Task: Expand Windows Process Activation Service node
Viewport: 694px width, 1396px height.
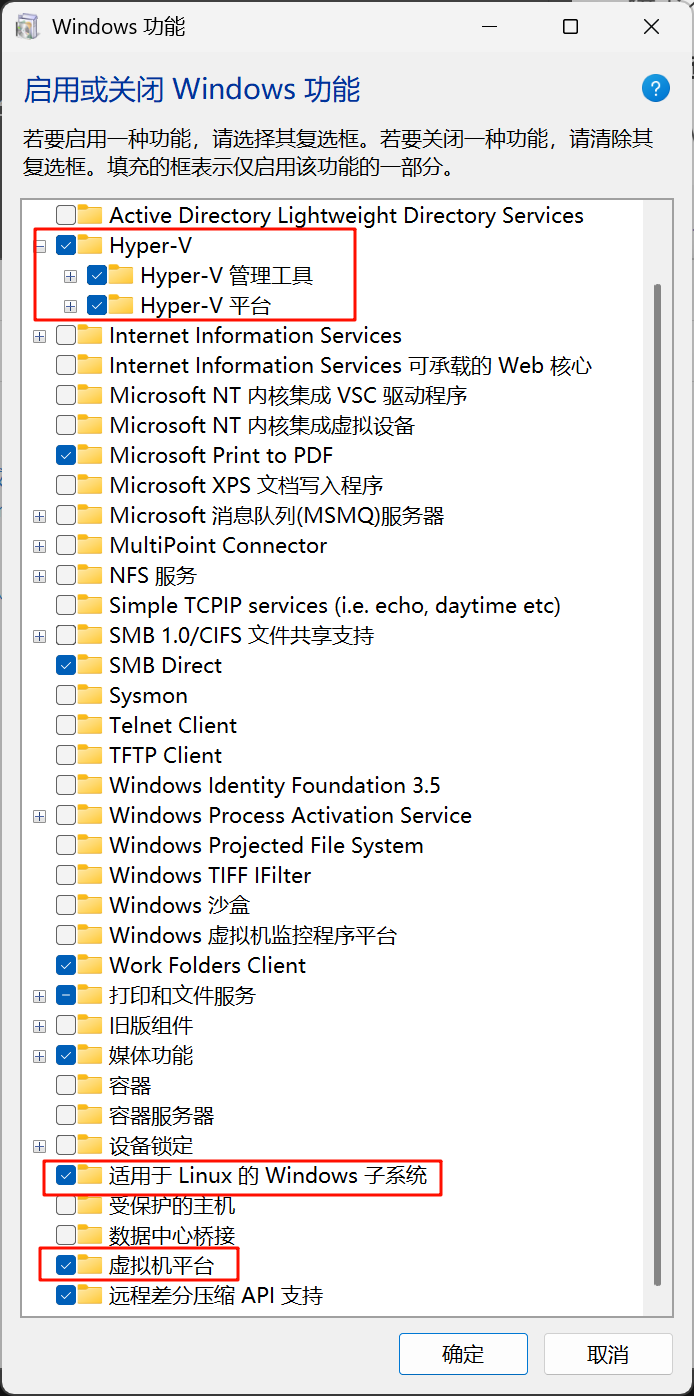Action: point(39,816)
